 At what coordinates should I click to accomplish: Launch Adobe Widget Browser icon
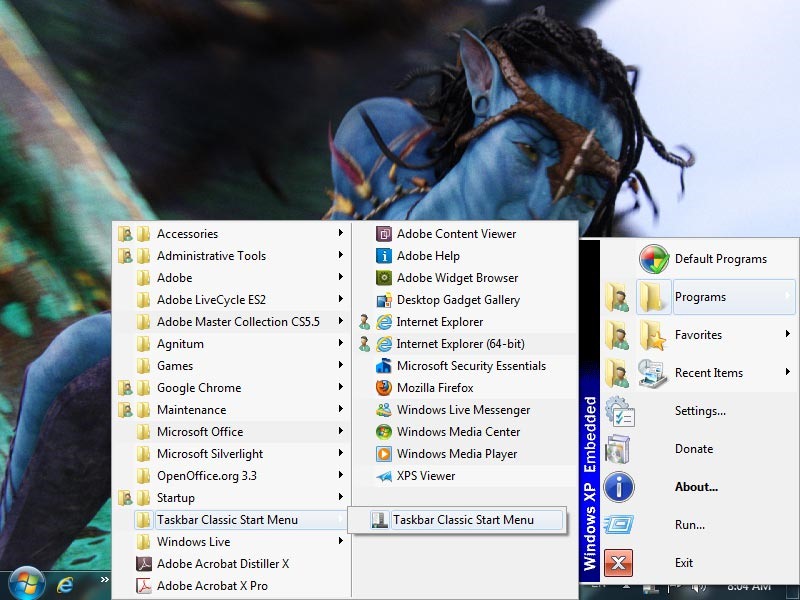pos(384,278)
